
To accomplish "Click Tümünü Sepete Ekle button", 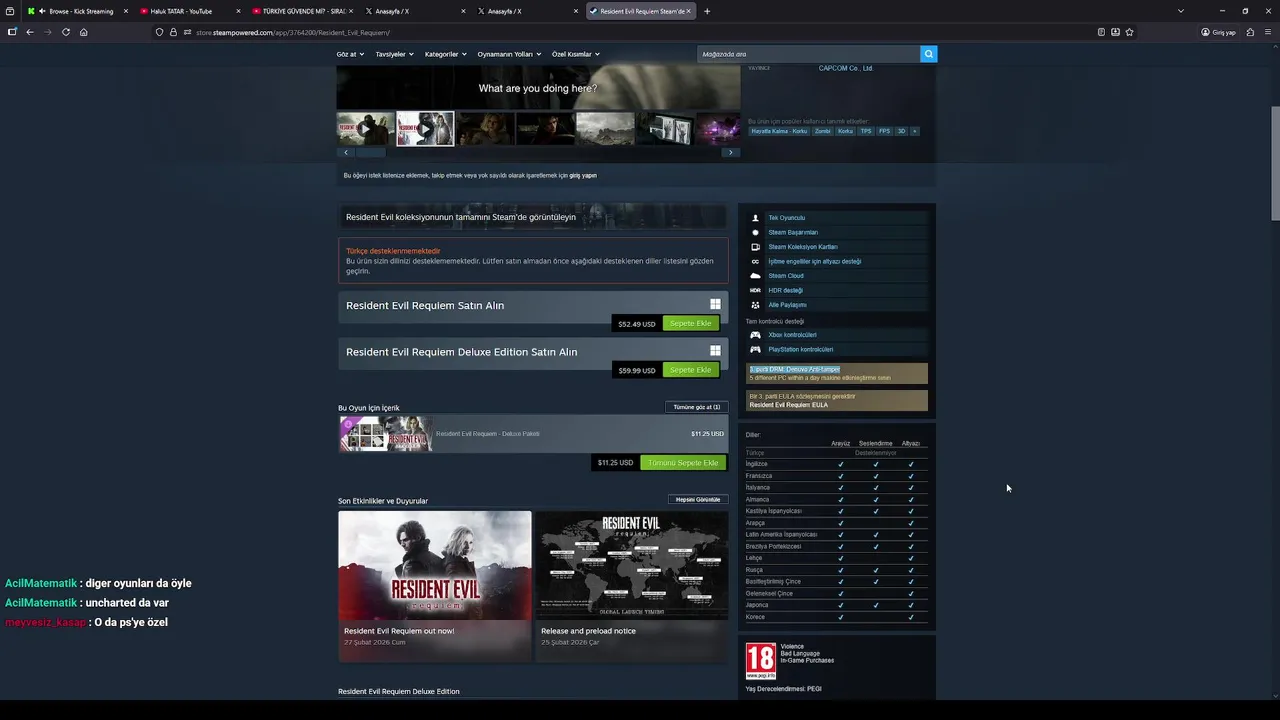I will [x=683, y=463].
